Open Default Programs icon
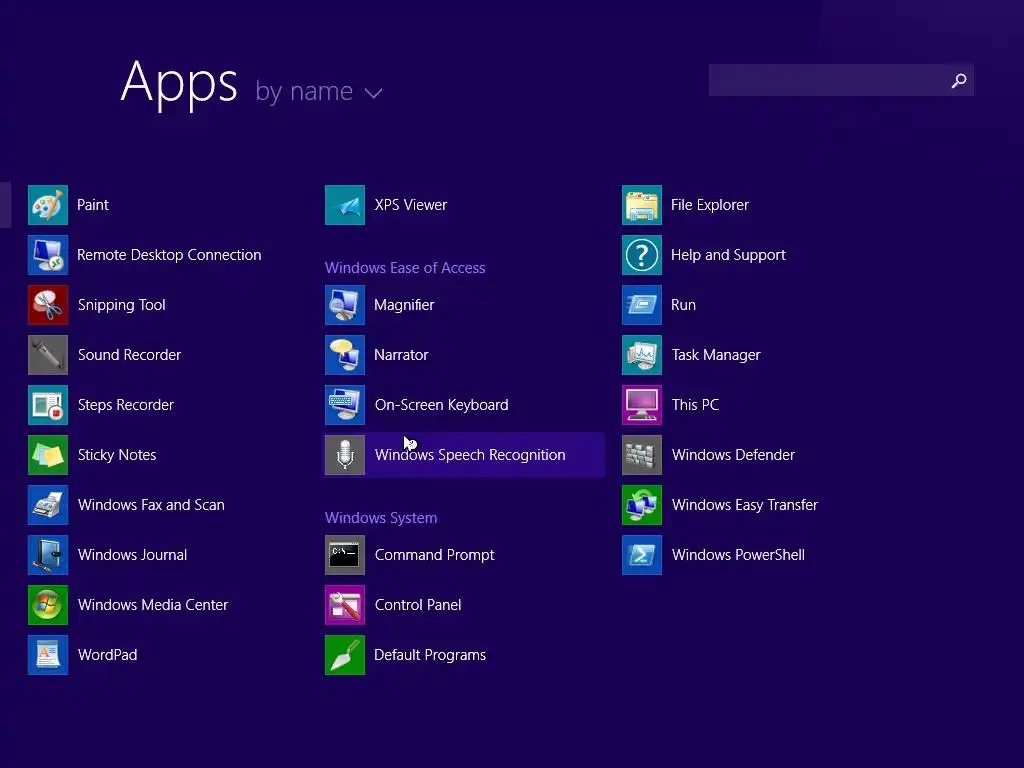Screen dimensions: 1024x768 [345, 654]
